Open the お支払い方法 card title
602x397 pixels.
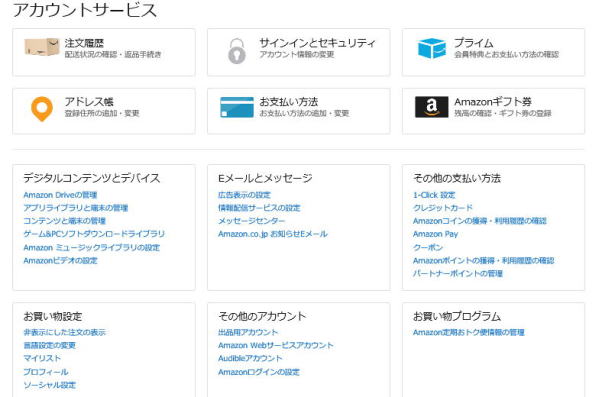(288, 102)
